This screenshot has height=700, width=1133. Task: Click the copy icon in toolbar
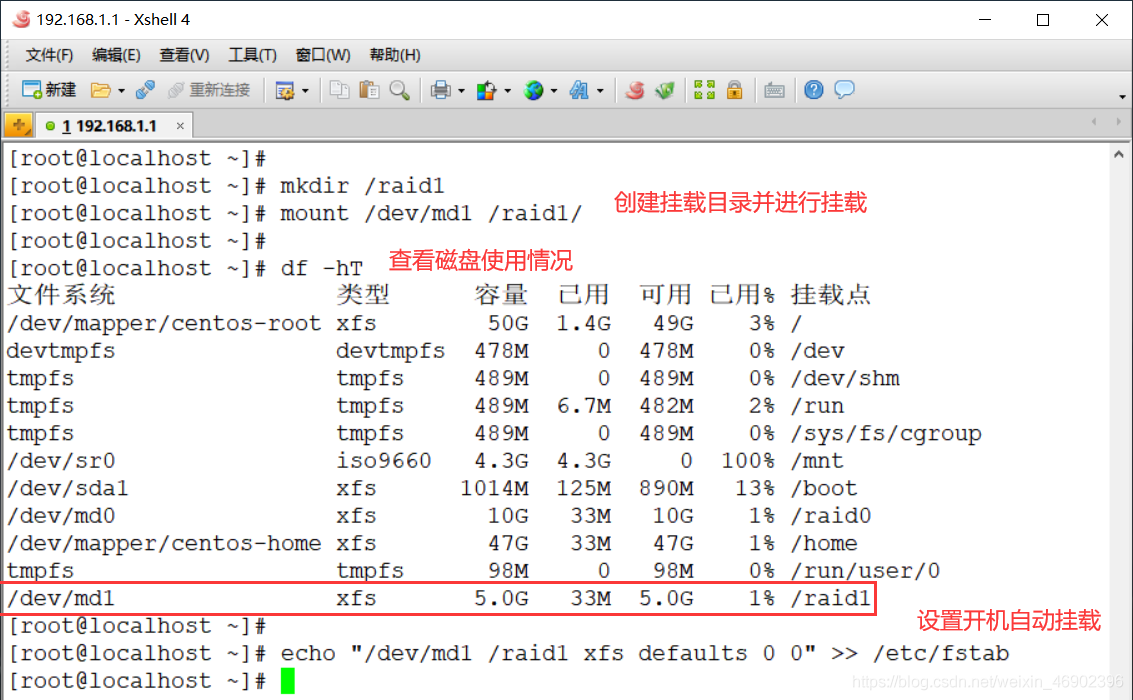(x=339, y=90)
